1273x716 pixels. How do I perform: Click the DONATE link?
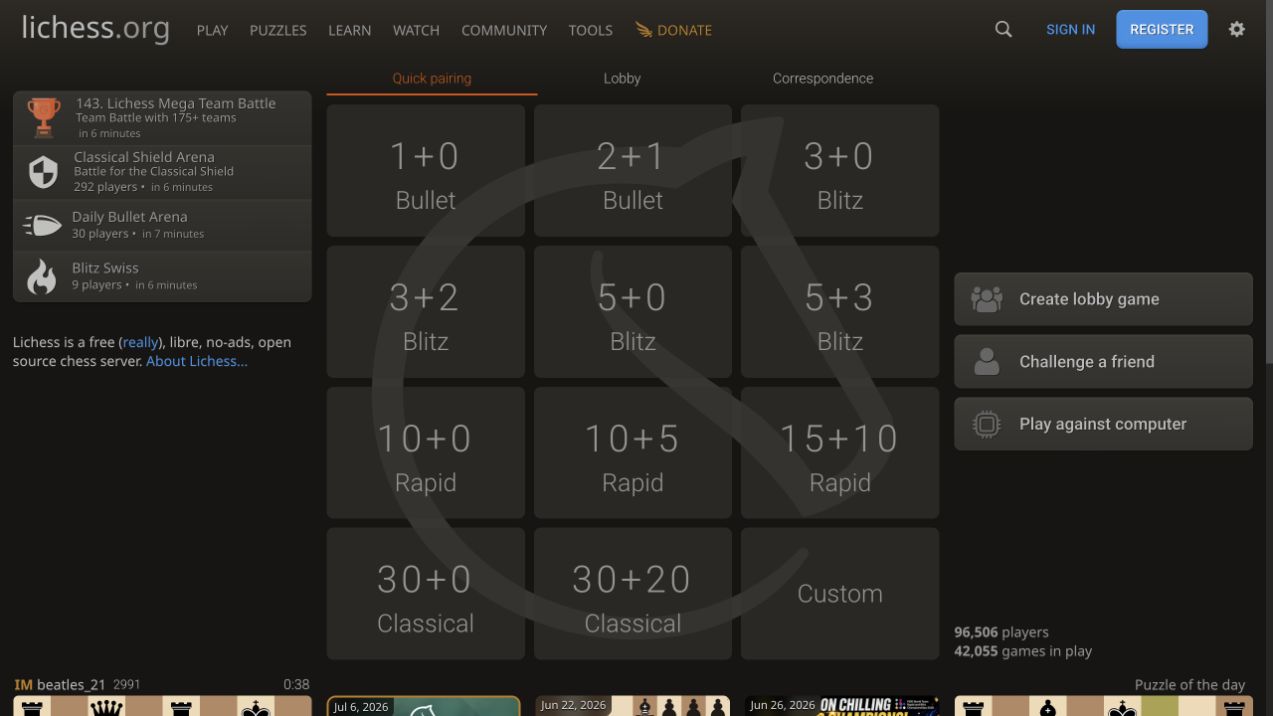pos(674,30)
